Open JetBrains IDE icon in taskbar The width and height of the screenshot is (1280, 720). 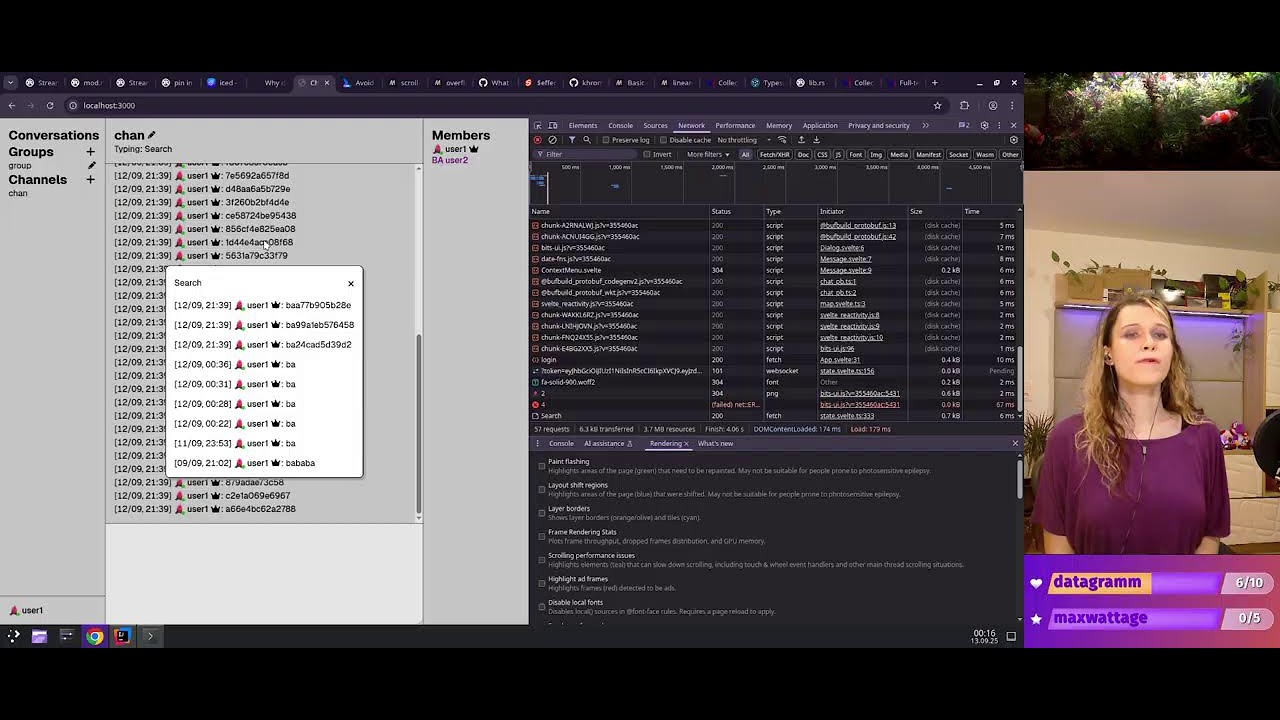(122, 636)
